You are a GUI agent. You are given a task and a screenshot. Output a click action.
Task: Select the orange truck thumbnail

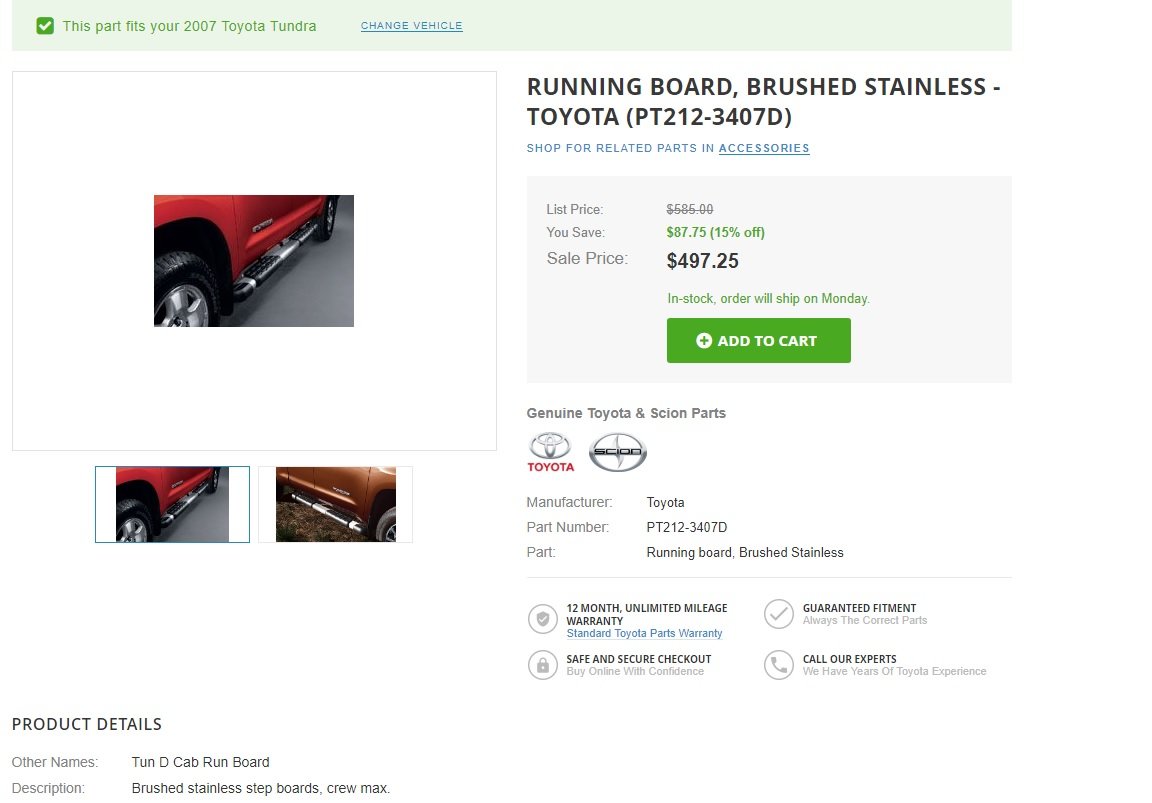click(x=336, y=505)
